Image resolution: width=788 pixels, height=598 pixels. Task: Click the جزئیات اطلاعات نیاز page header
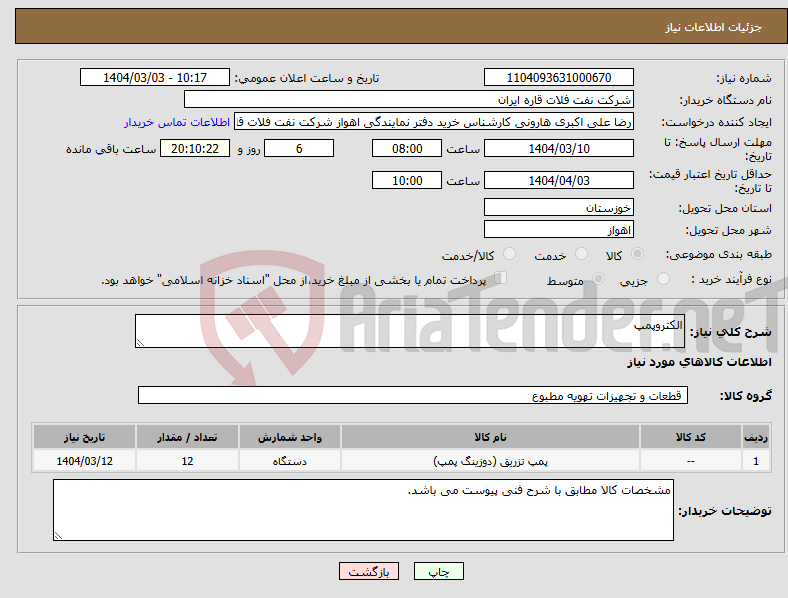(x=714, y=27)
